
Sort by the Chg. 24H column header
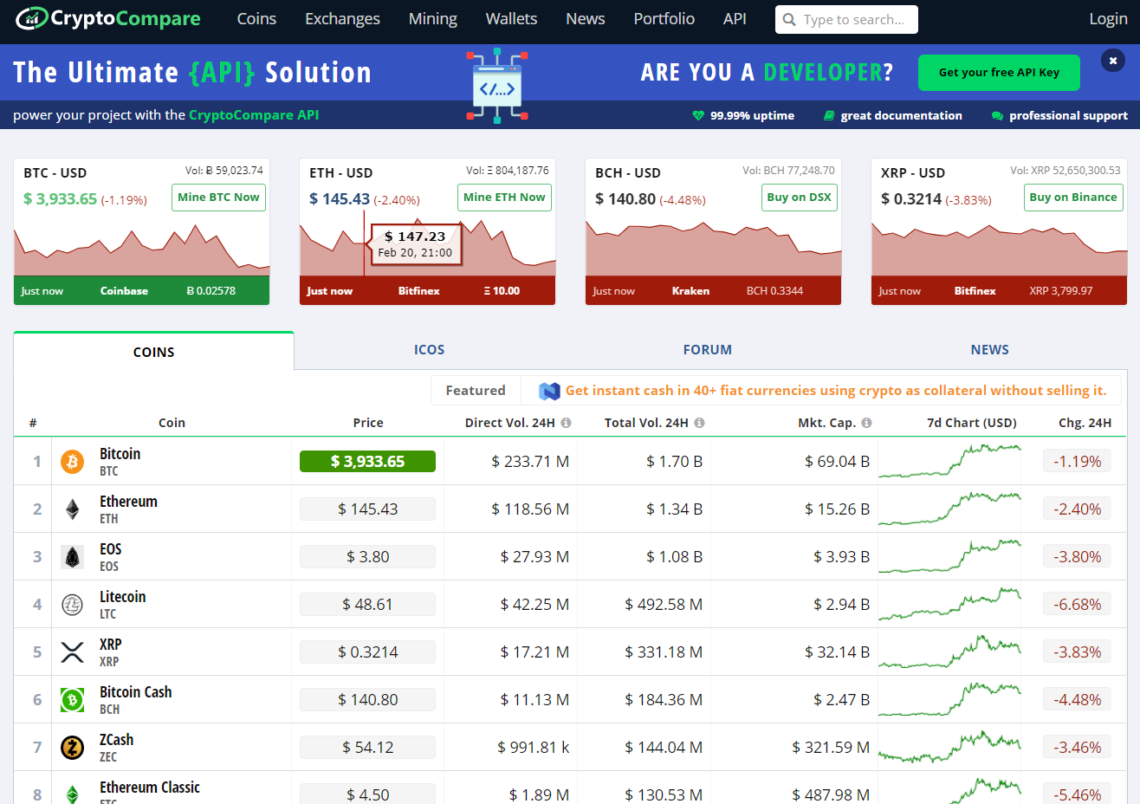[x=1085, y=422]
